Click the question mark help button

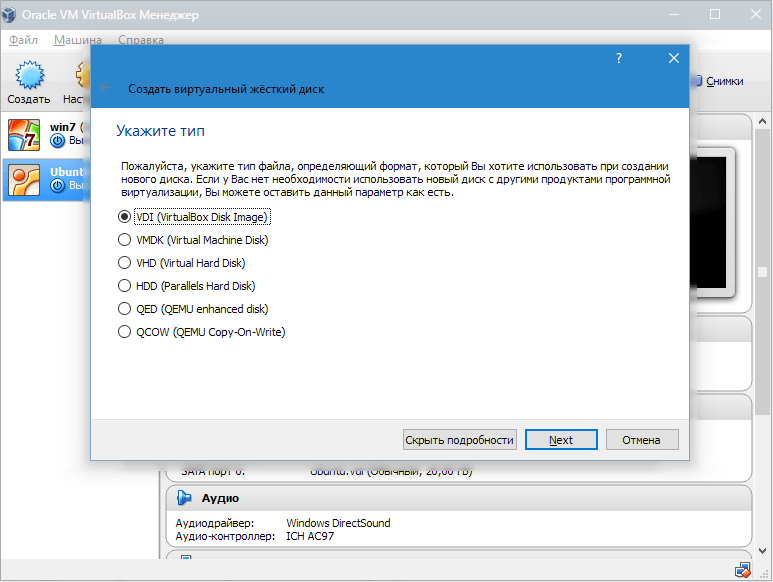[x=619, y=59]
